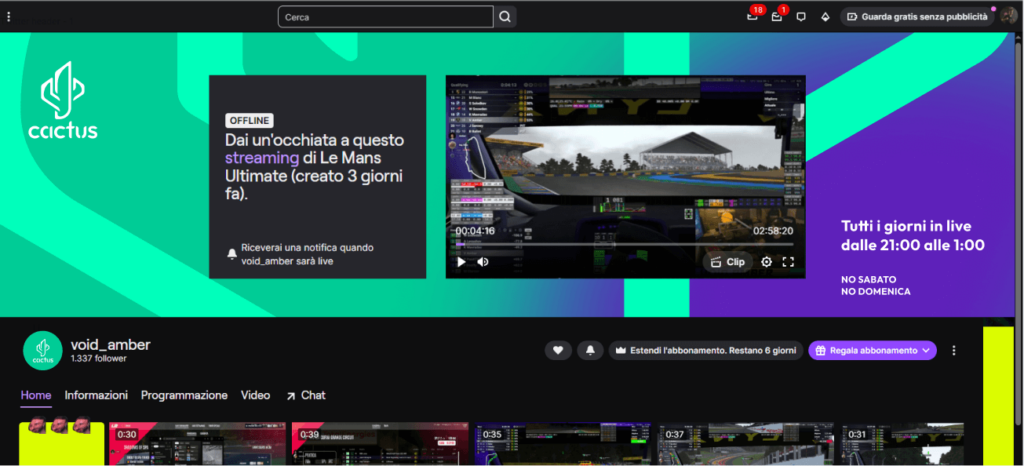Image resolution: width=1024 pixels, height=466 pixels.
Task: Click the notification bell in offline card
Action: [x=232, y=254]
